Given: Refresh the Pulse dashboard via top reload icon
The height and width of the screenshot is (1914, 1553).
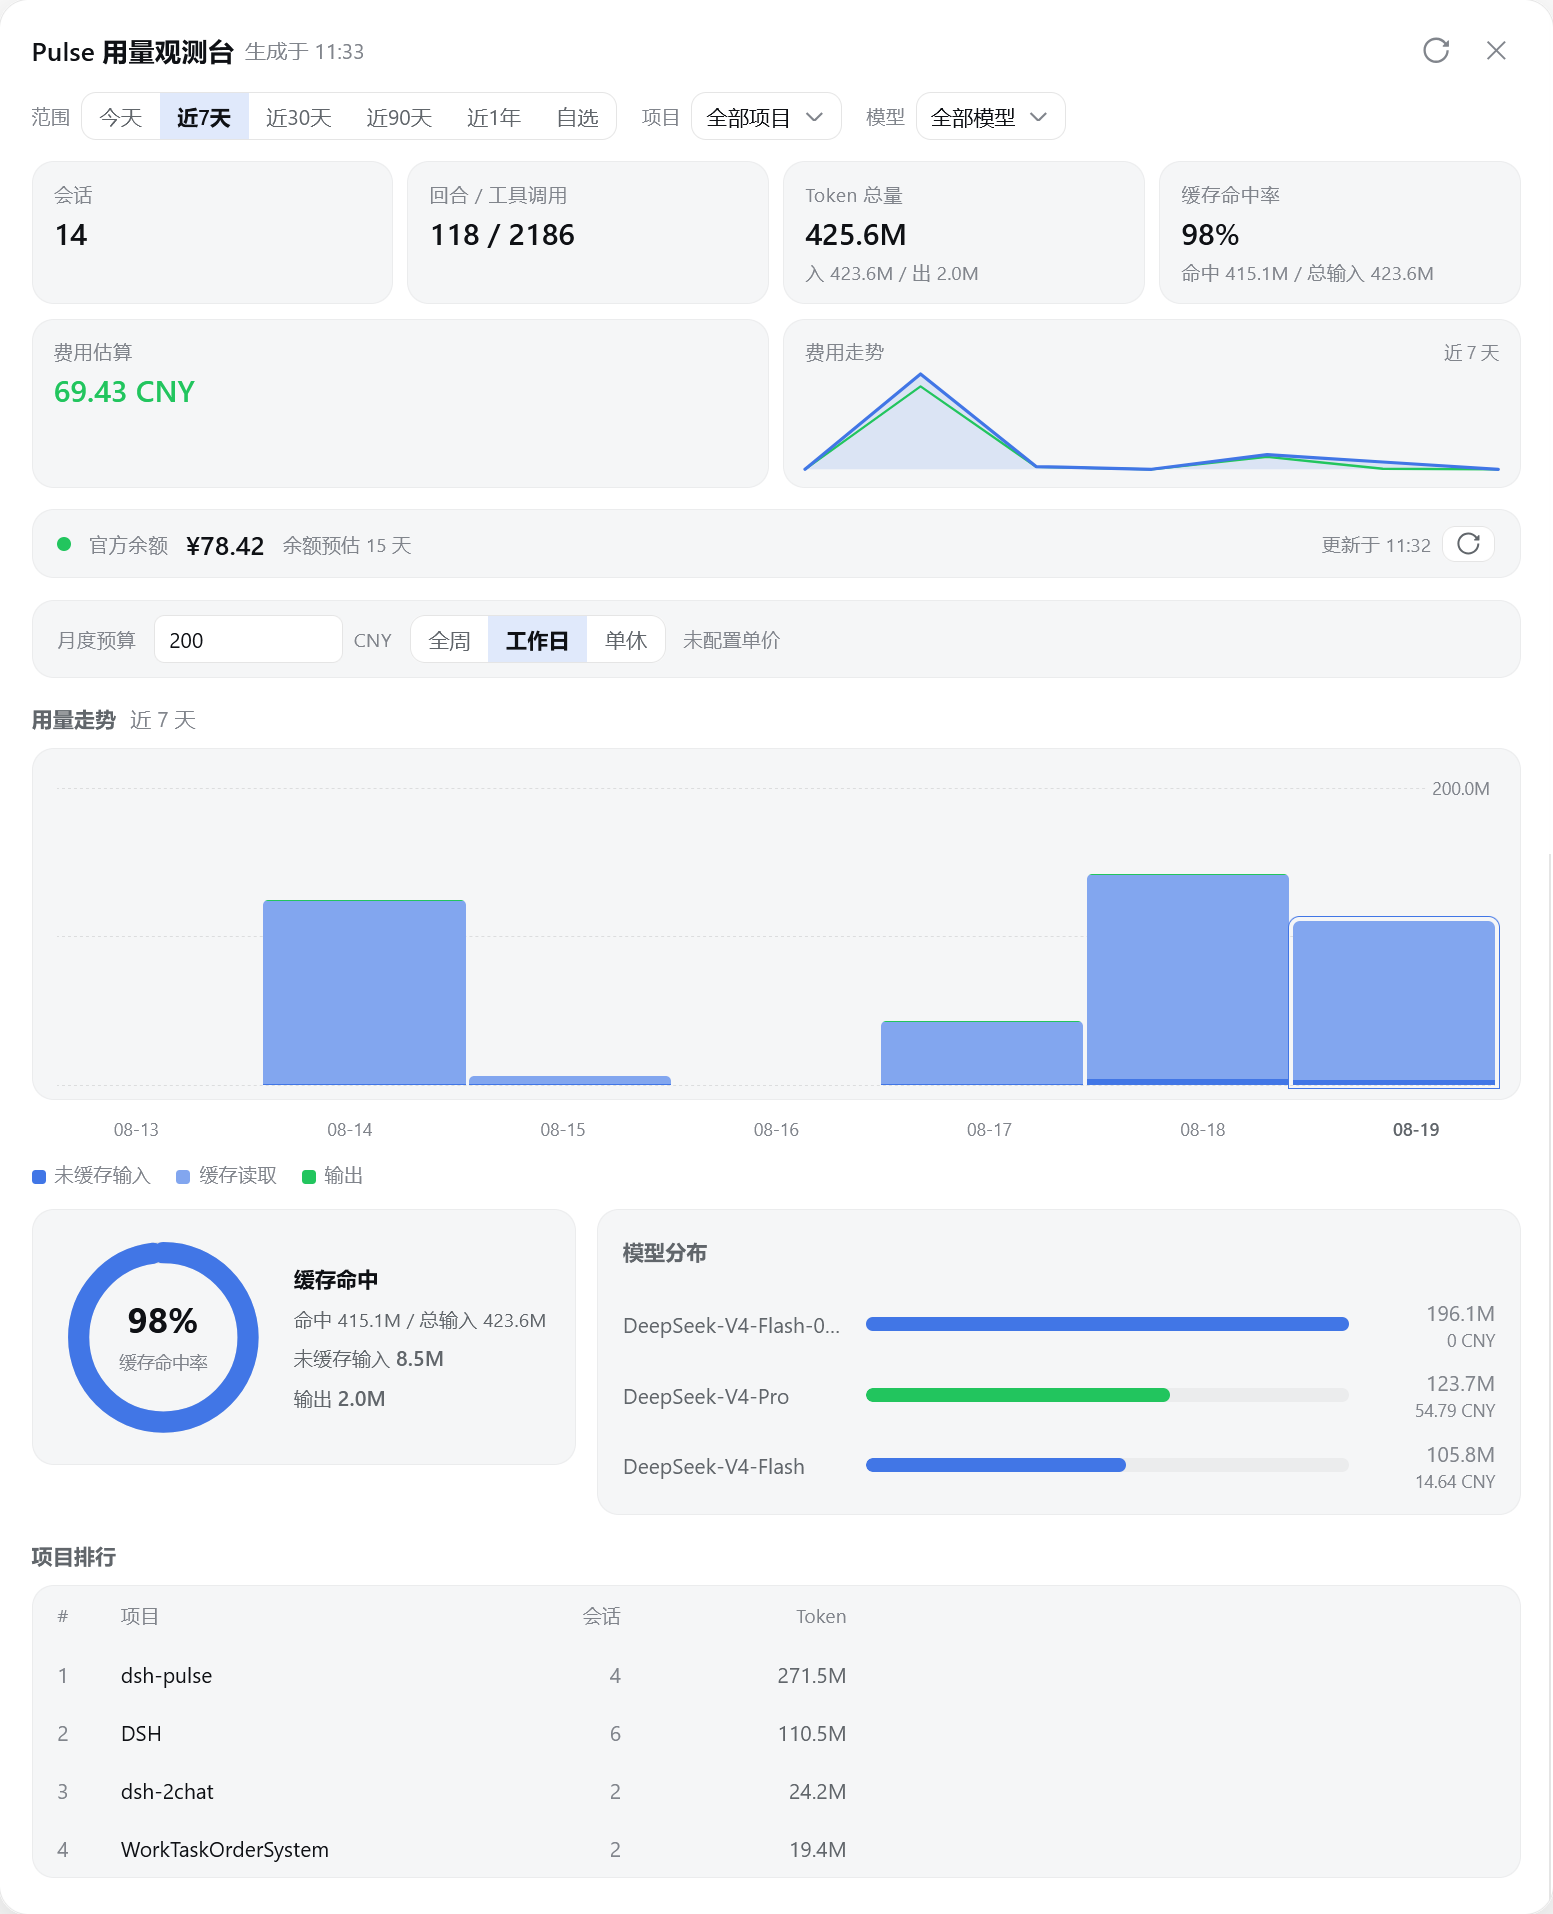Looking at the screenshot, I should [x=1436, y=51].
